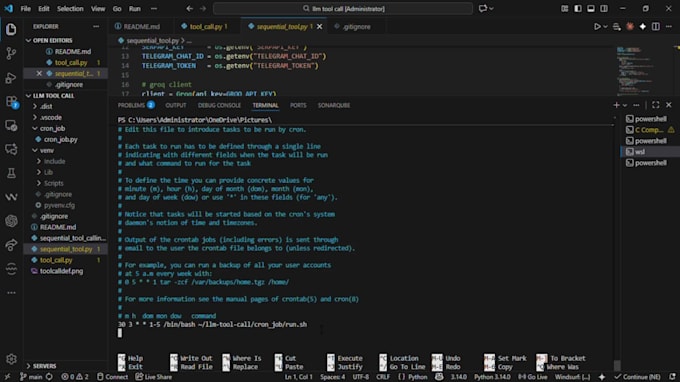Screen dimensions: 680x382
Task: Open Manage gear icon
Action: (11, 359)
